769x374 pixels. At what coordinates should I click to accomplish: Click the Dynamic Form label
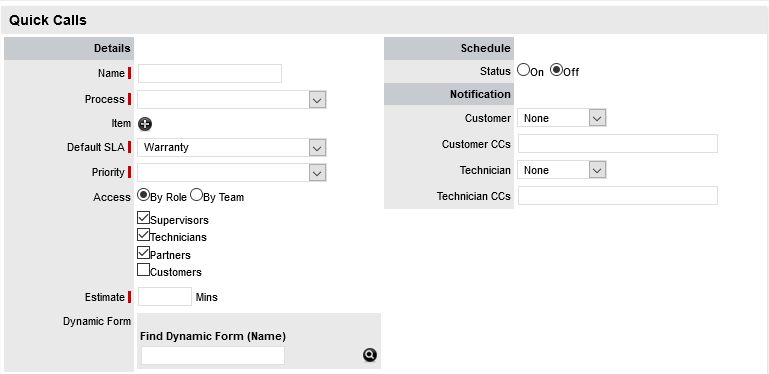pos(97,322)
